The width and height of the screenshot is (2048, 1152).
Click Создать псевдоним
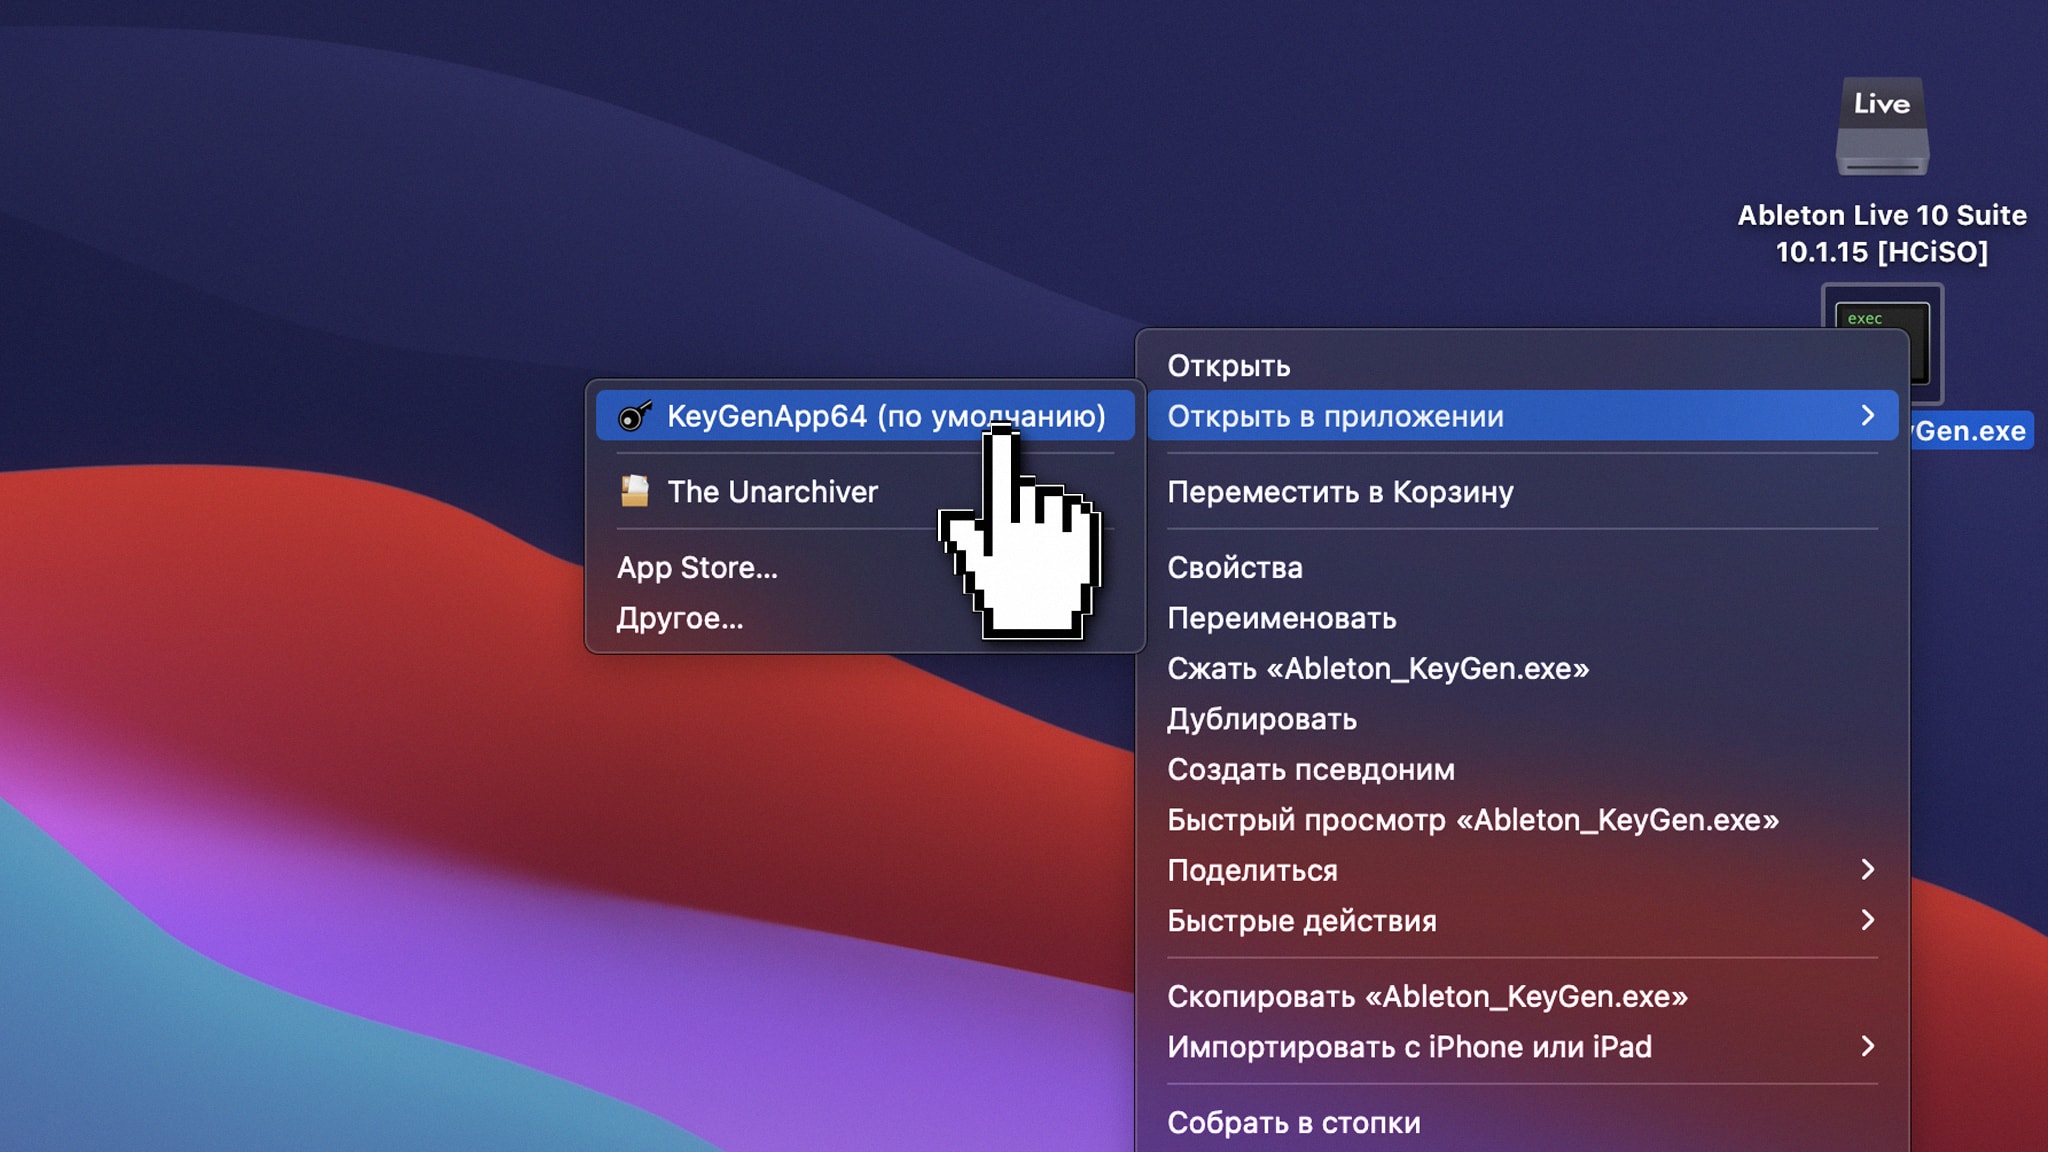point(1311,769)
